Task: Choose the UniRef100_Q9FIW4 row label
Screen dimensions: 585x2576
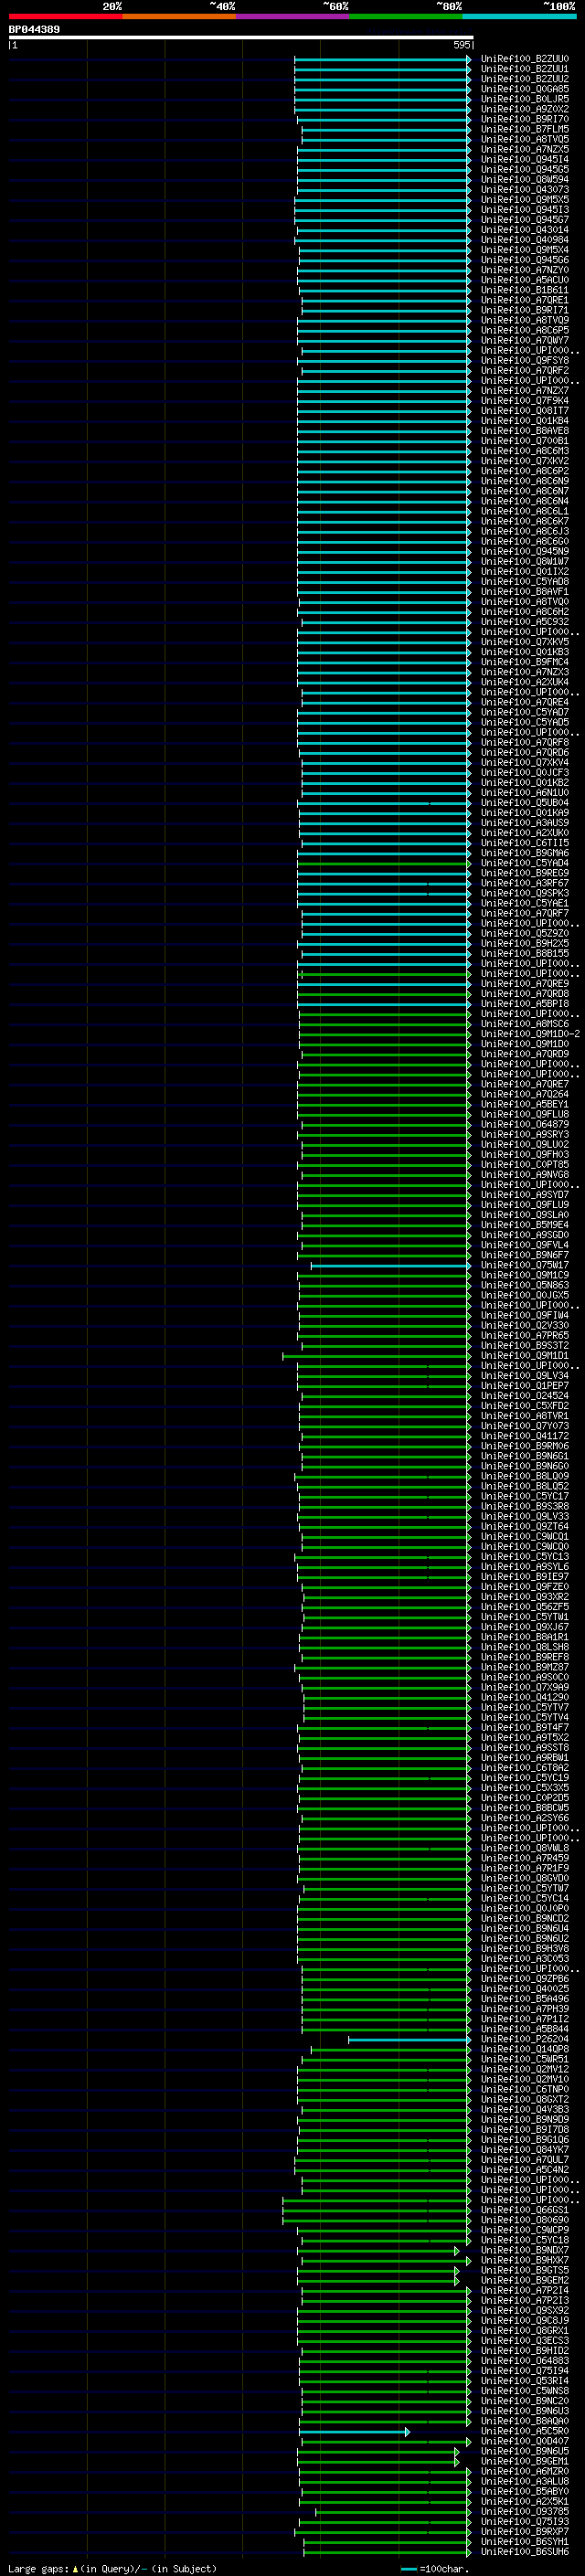Action: 524,1315
